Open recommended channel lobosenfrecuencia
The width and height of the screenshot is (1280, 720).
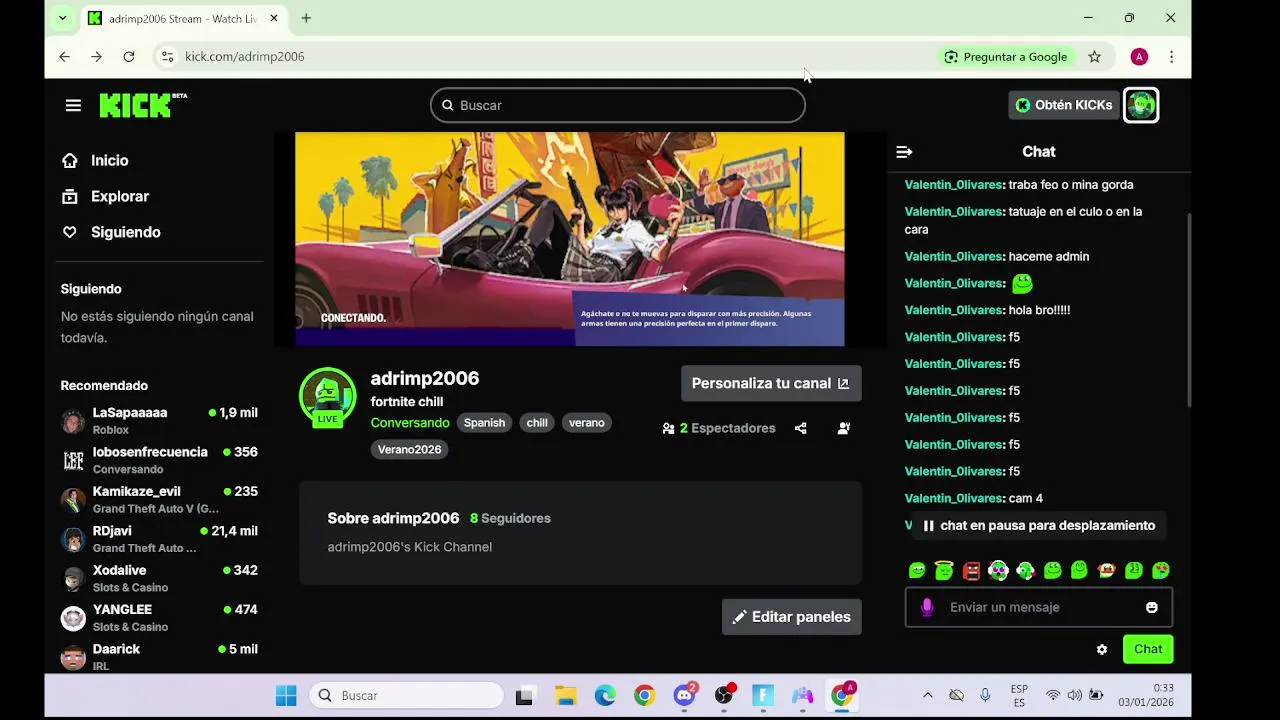tap(160, 460)
